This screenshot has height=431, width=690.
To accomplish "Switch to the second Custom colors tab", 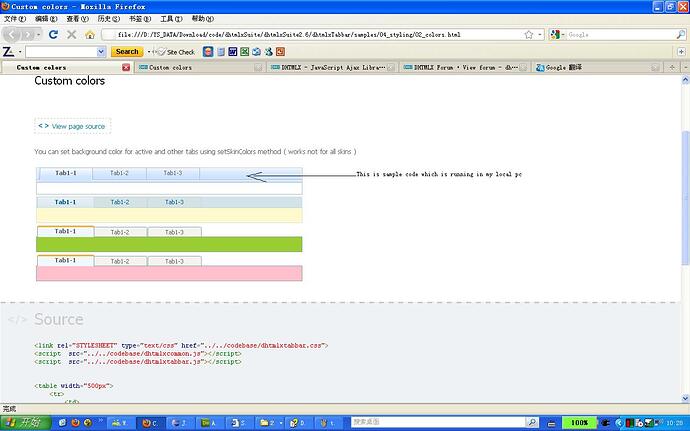I will click(x=200, y=67).
